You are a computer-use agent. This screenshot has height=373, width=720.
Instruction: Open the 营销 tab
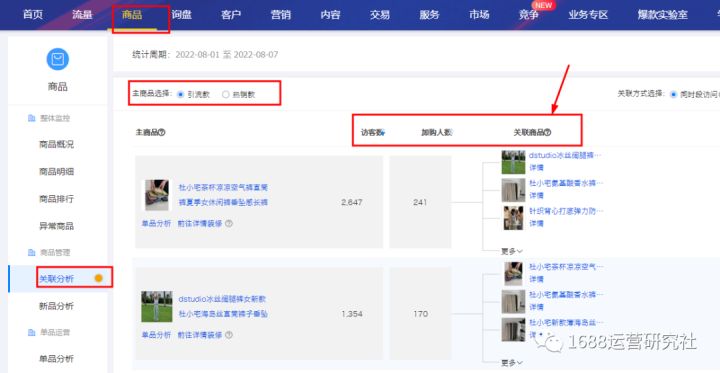[x=281, y=15]
